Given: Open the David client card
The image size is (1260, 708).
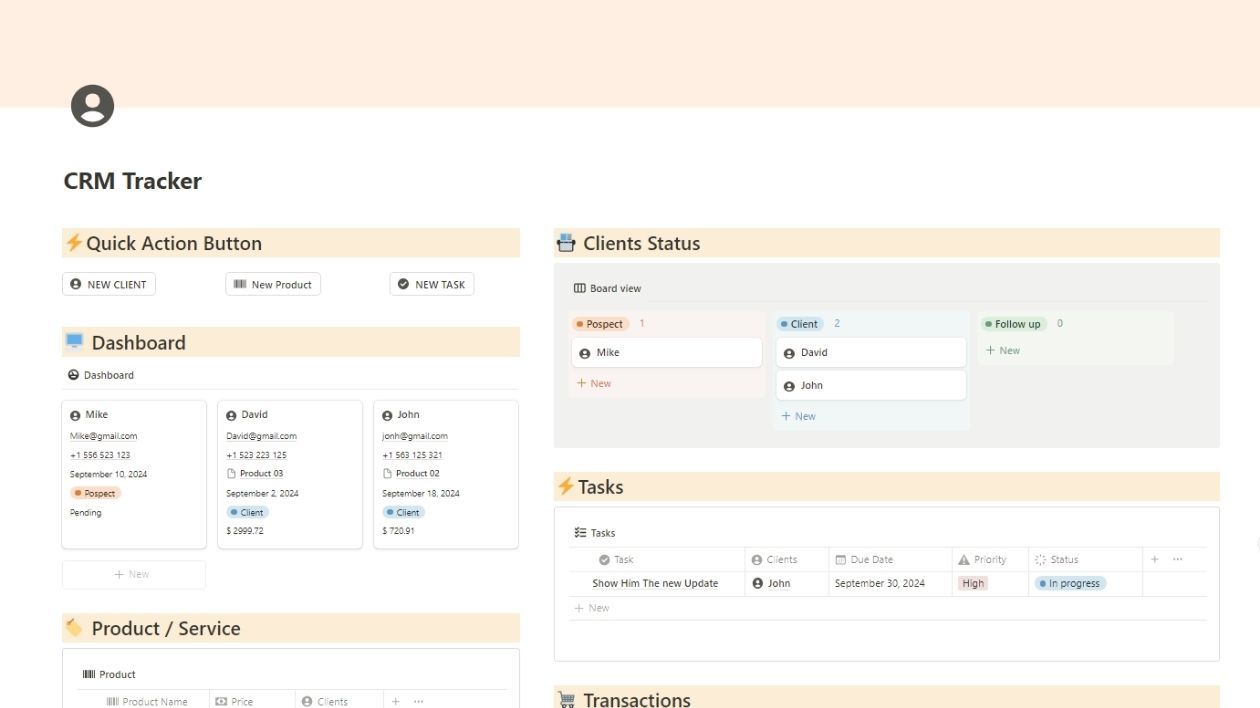Looking at the screenshot, I should [290, 474].
